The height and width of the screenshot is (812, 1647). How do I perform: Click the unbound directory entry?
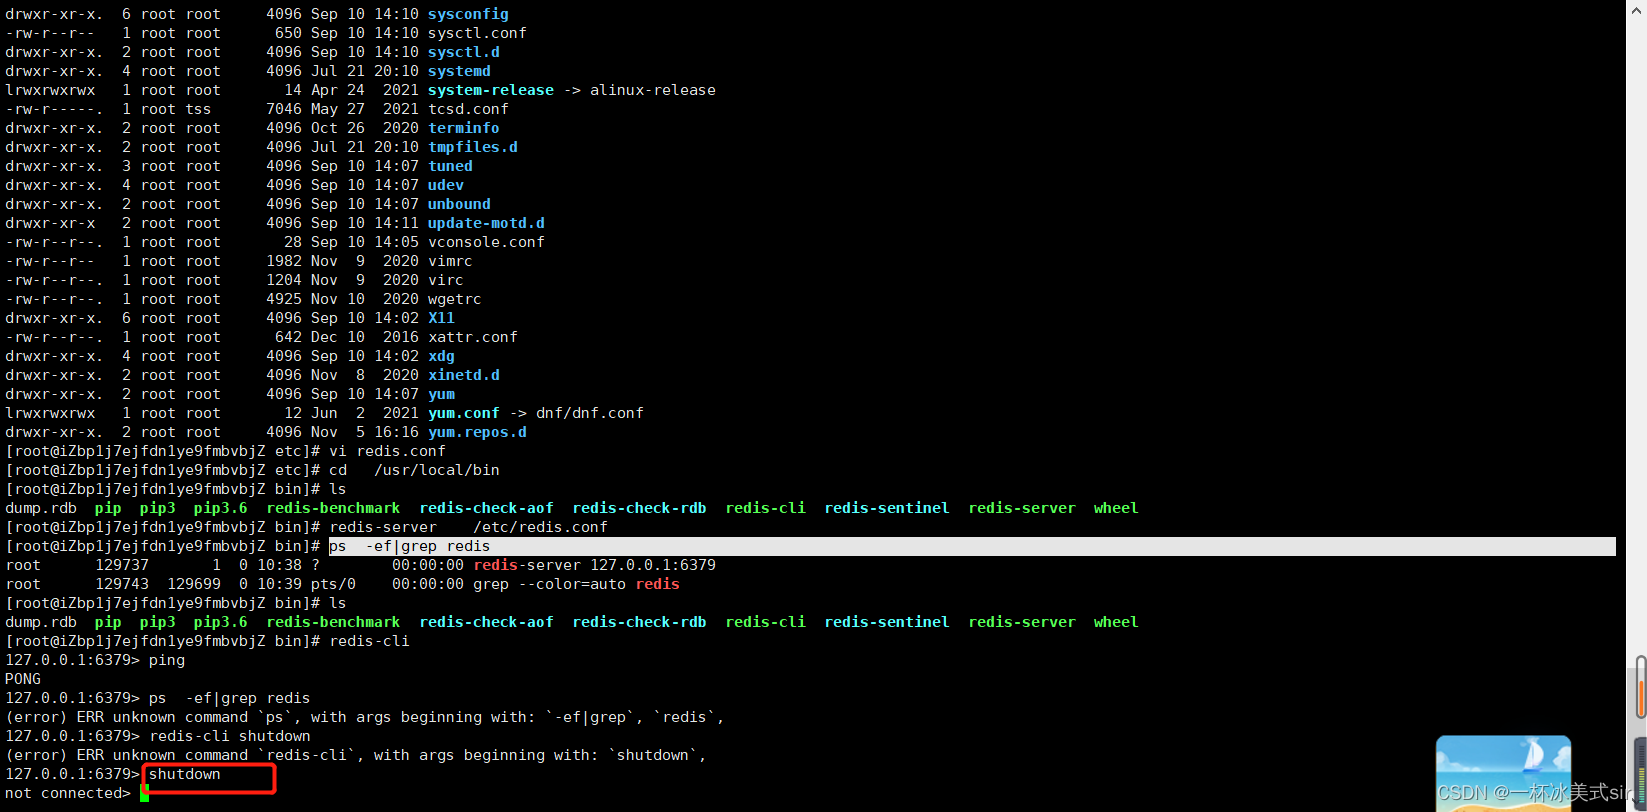459,204
